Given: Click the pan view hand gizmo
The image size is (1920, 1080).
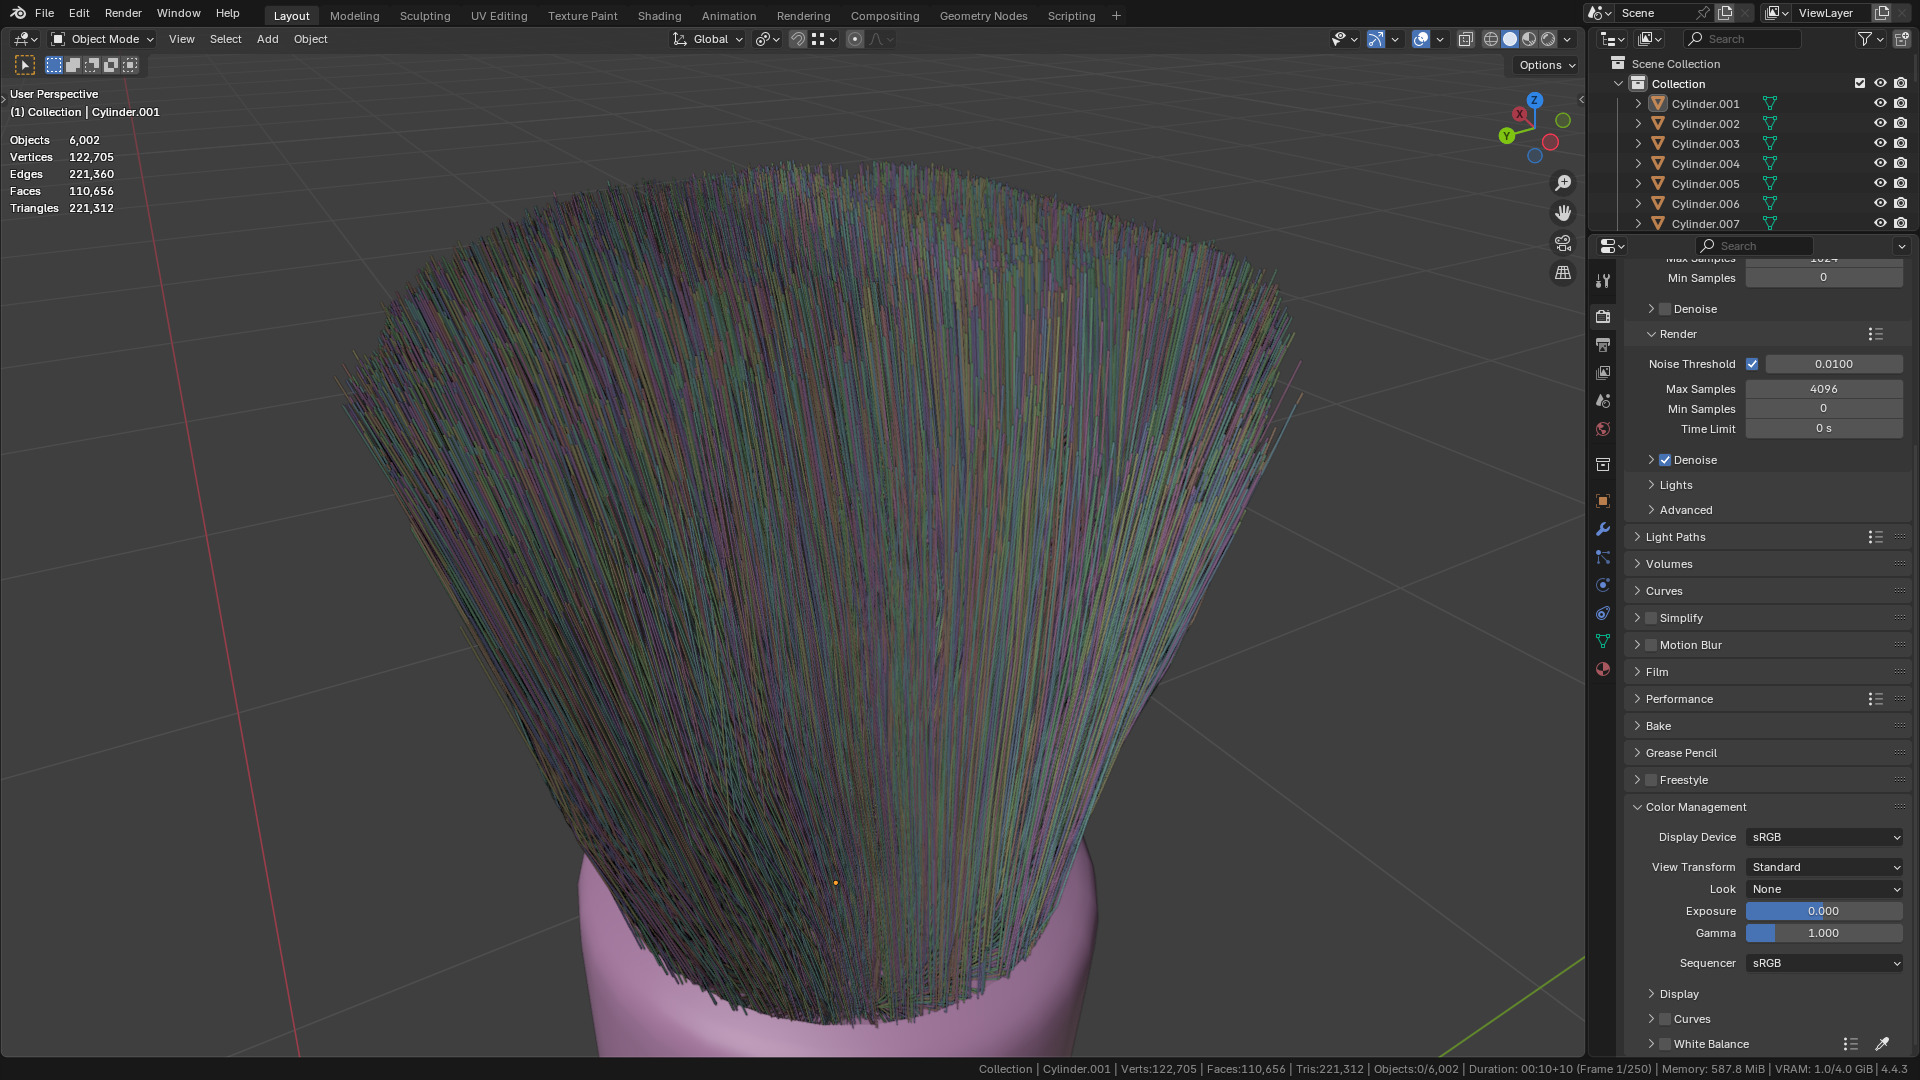Looking at the screenshot, I should (x=1563, y=213).
